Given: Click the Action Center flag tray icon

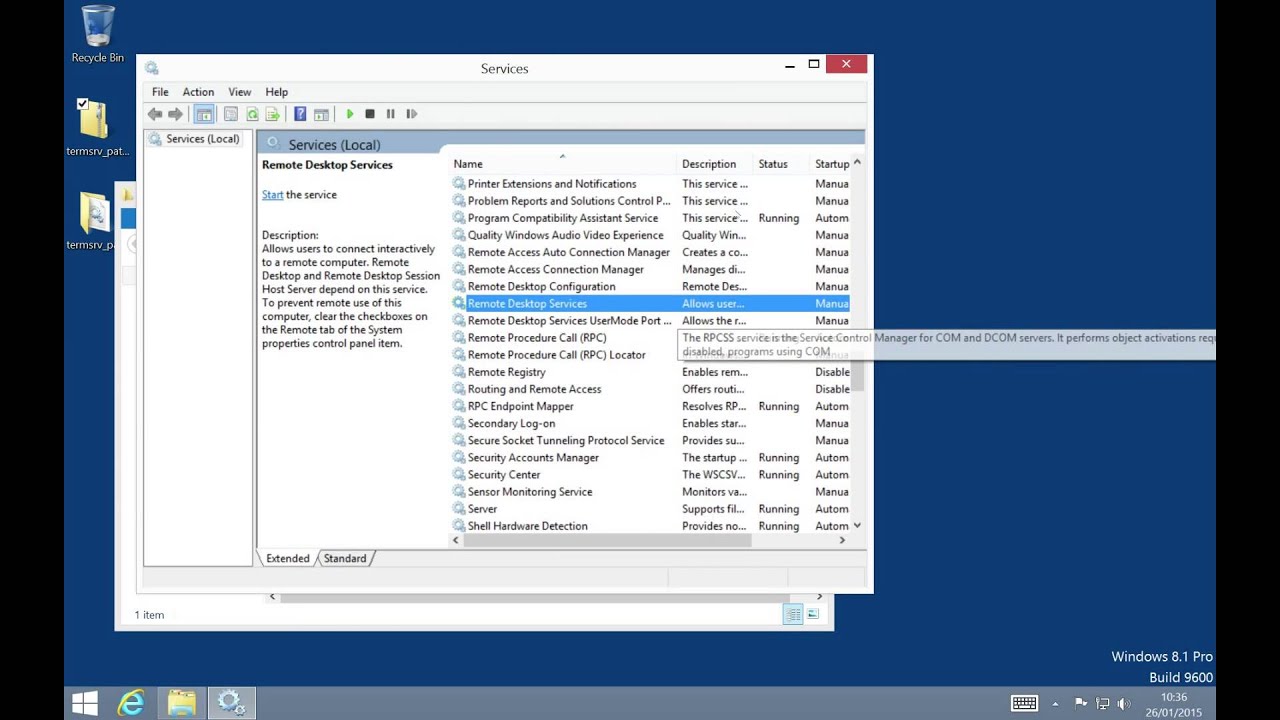Looking at the screenshot, I should click(x=1081, y=704).
